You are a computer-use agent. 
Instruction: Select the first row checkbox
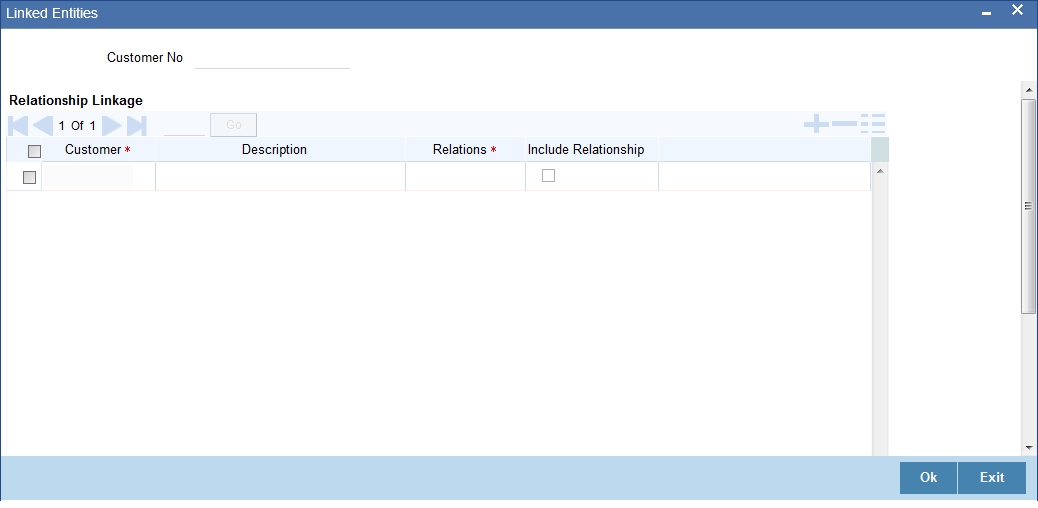[x=29, y=178]
